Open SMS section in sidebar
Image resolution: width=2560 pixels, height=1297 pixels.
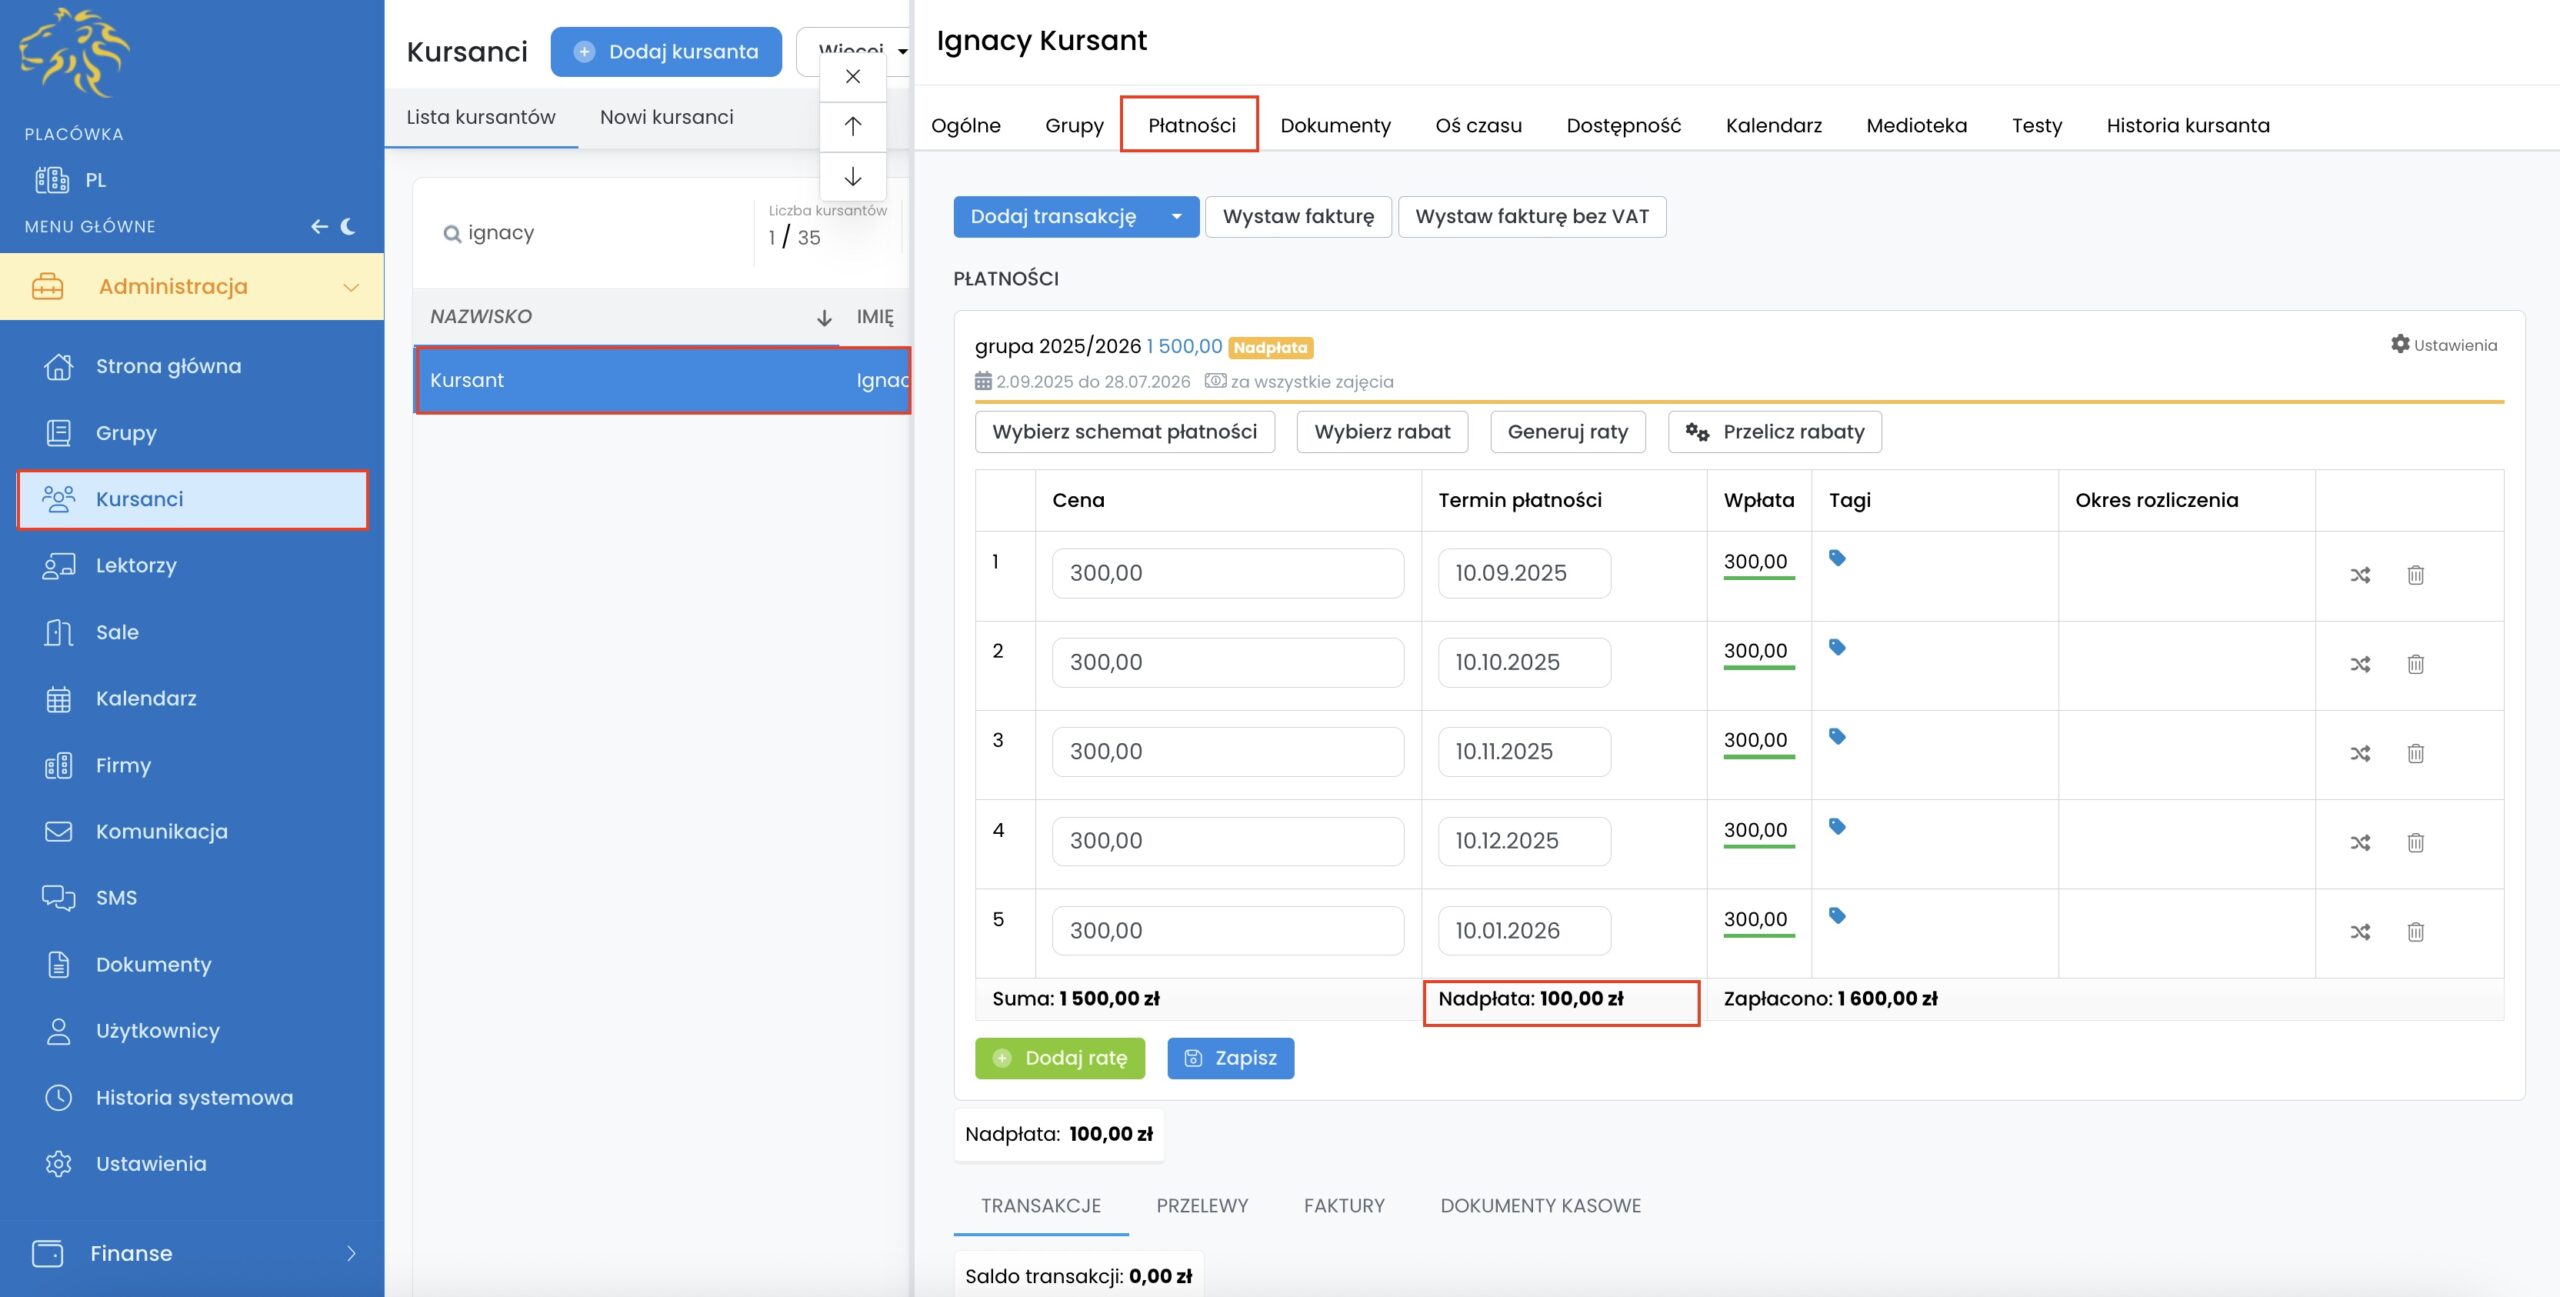click(x=116, y=897)
